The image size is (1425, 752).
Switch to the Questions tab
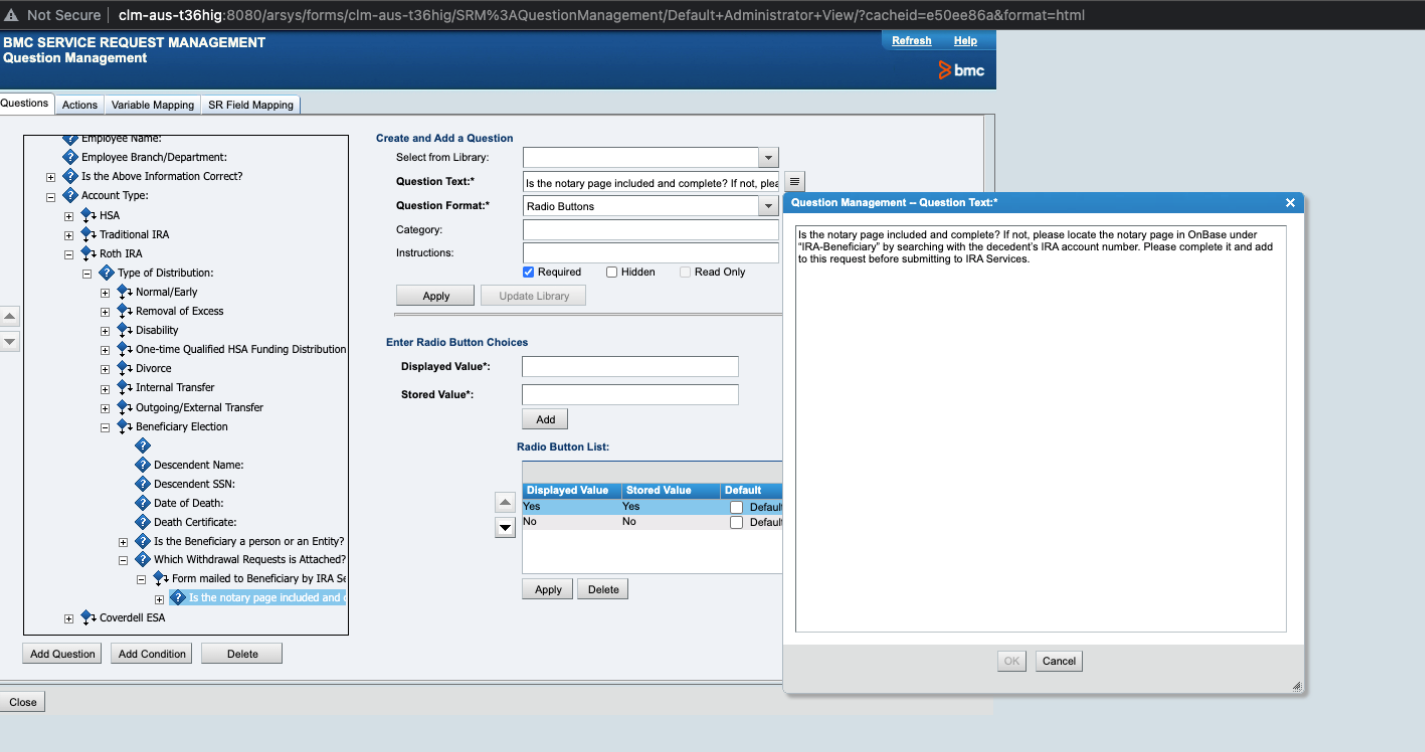coord(24,103)
